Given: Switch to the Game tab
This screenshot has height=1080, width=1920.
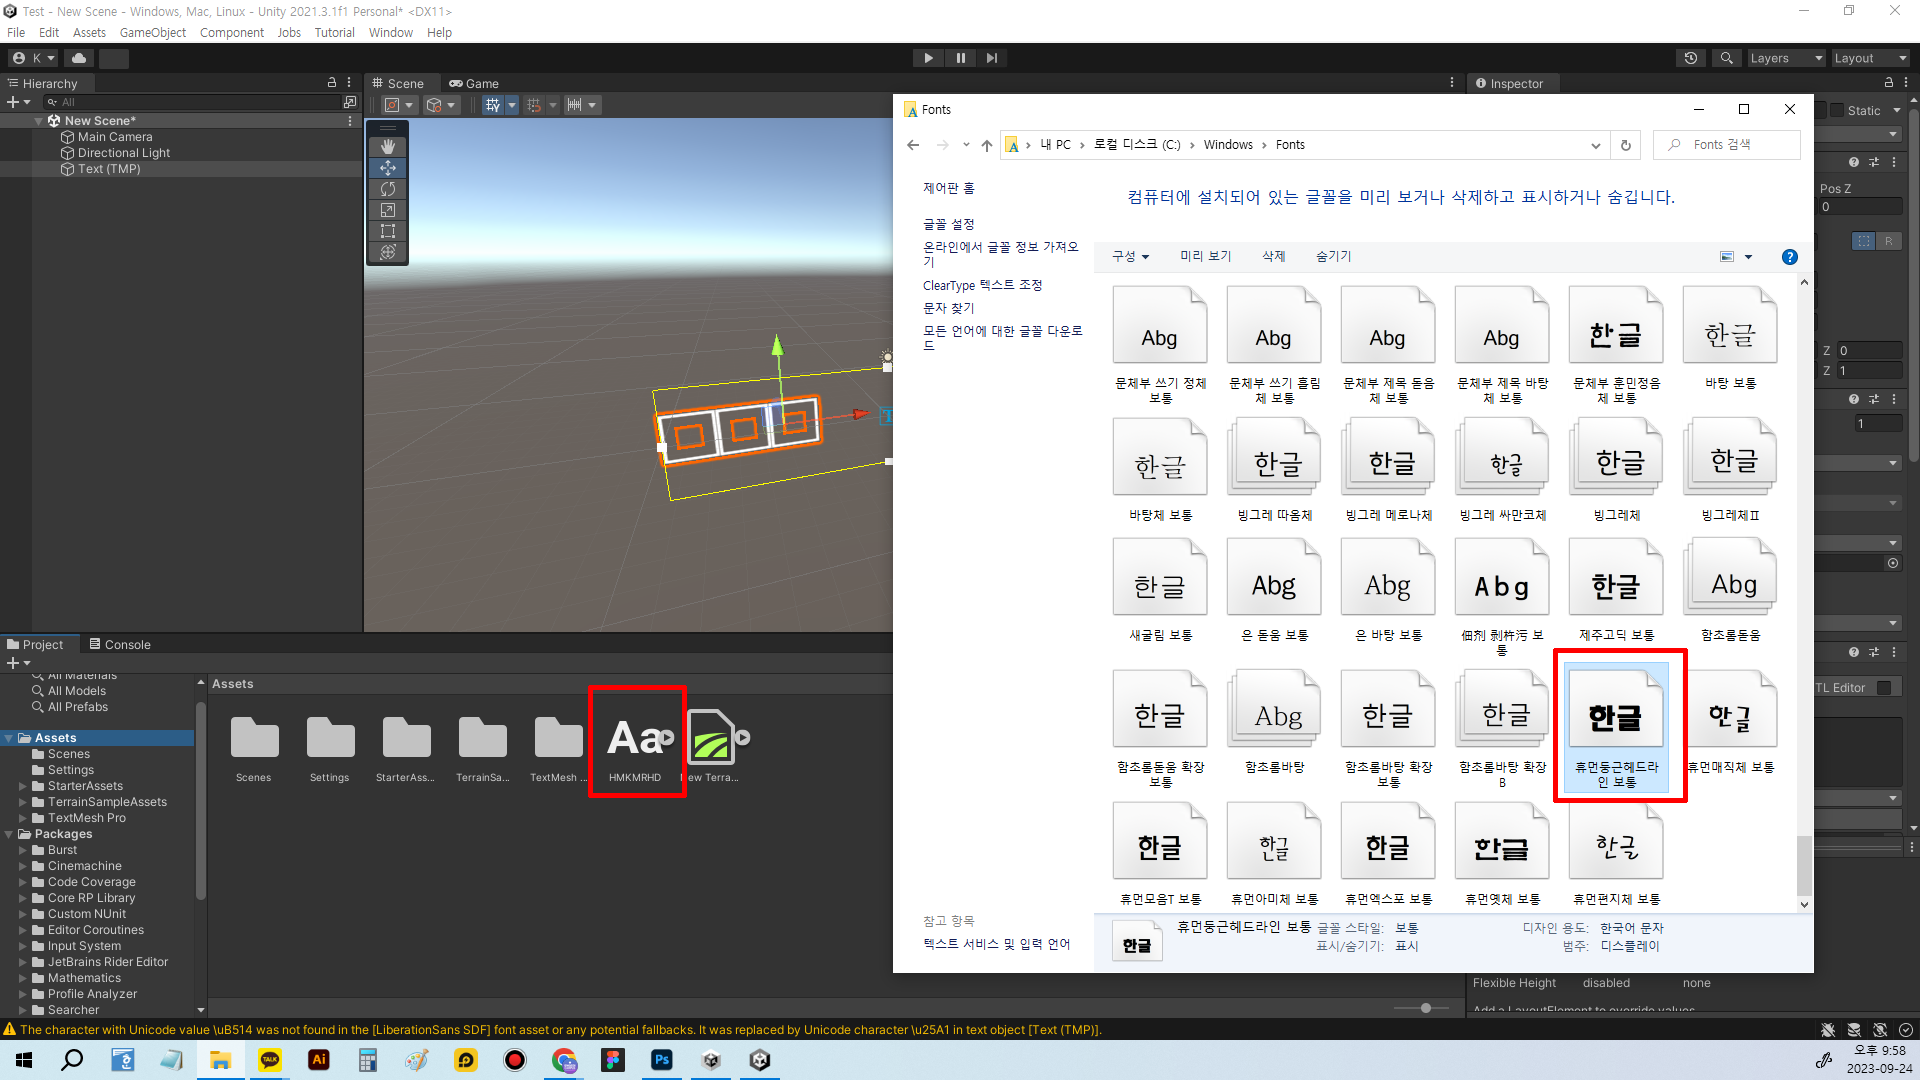Looking at the screenshot, I should point(474,84).
